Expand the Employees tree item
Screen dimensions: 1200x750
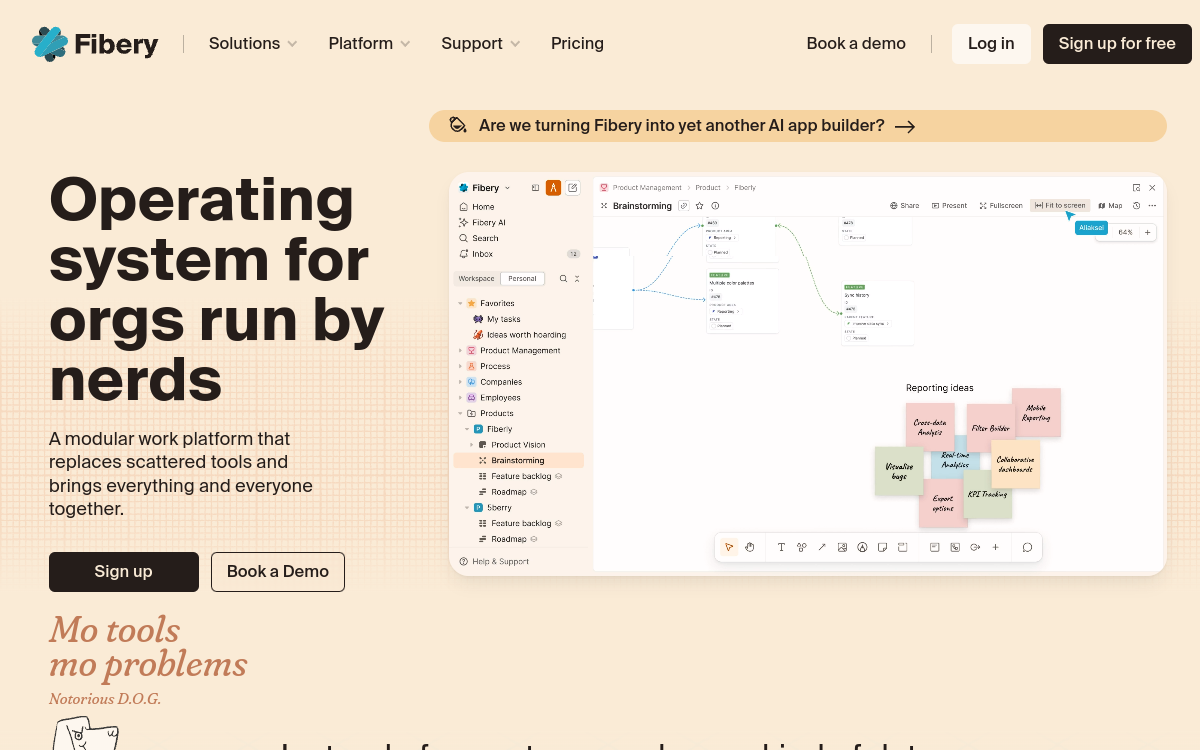(x=461, y=398)
